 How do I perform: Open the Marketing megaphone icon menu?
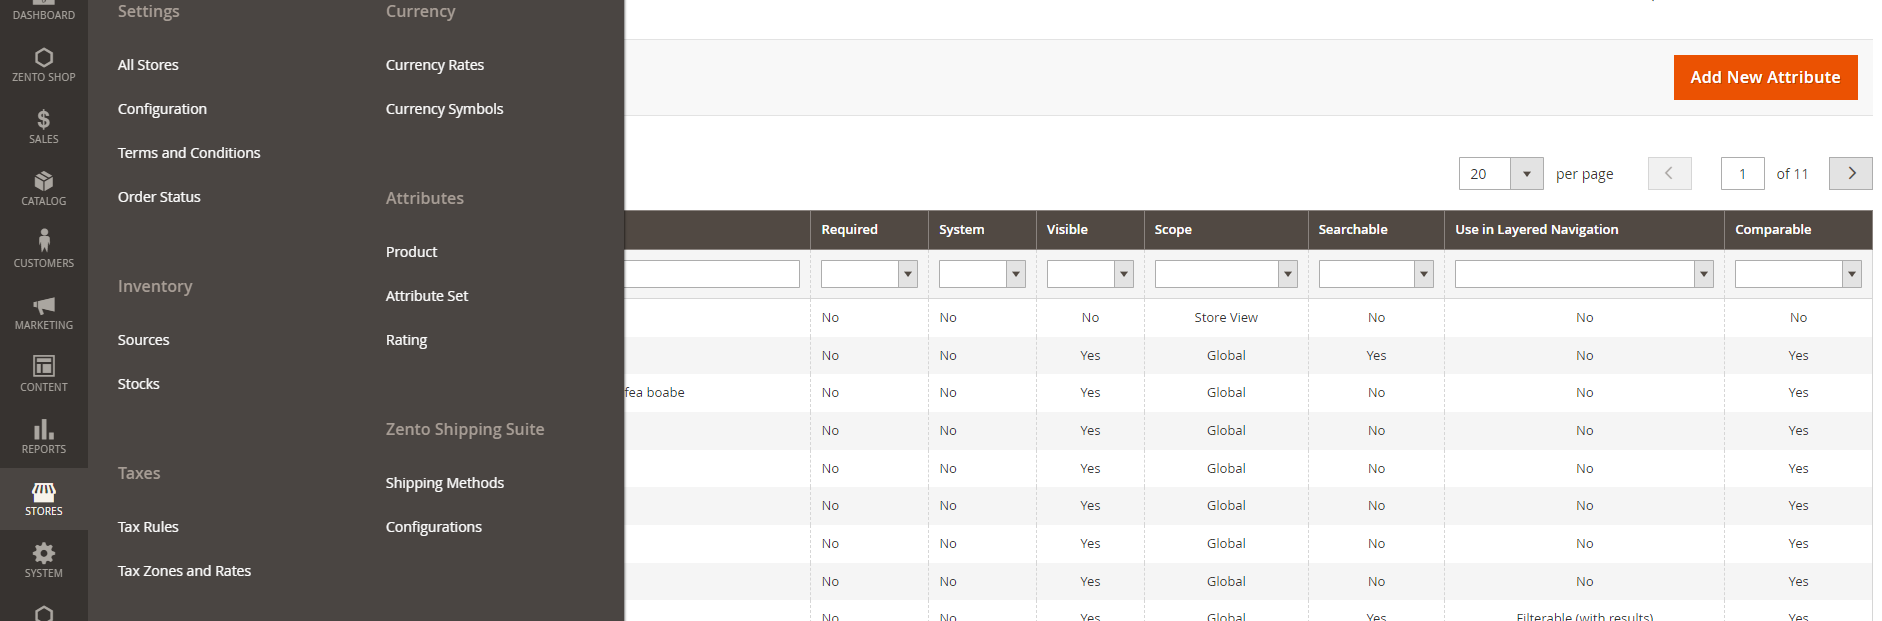[44, 312]
